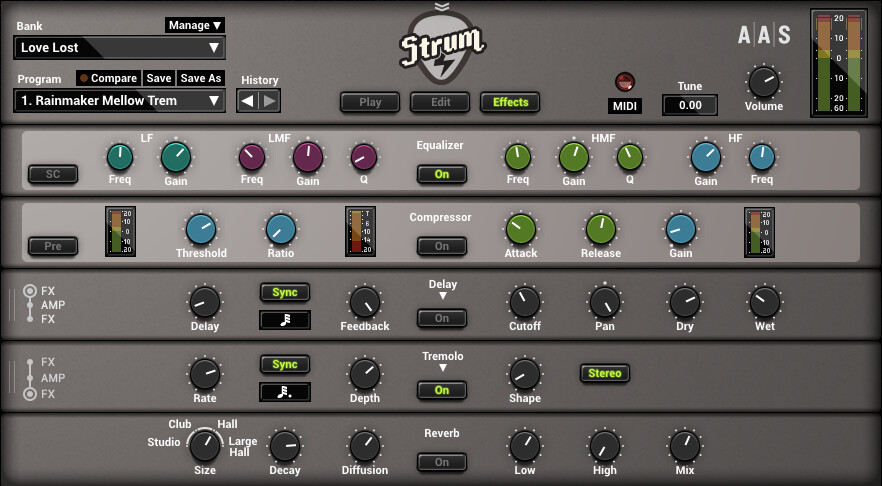Click the Tune value field
The height and width of the screenshot is (486, 882).
(690, 105)
